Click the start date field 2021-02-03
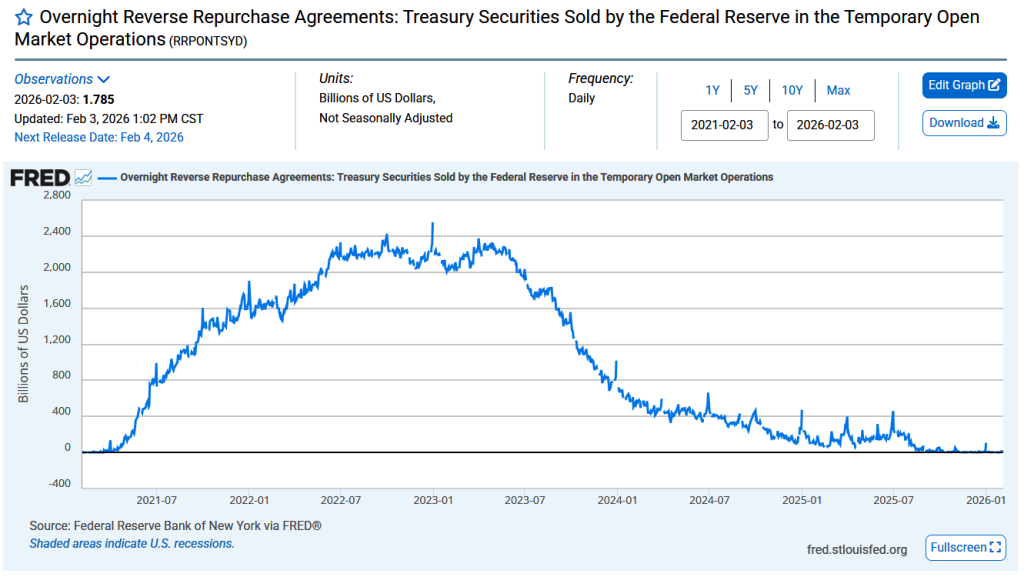 (x=725, y=126)
